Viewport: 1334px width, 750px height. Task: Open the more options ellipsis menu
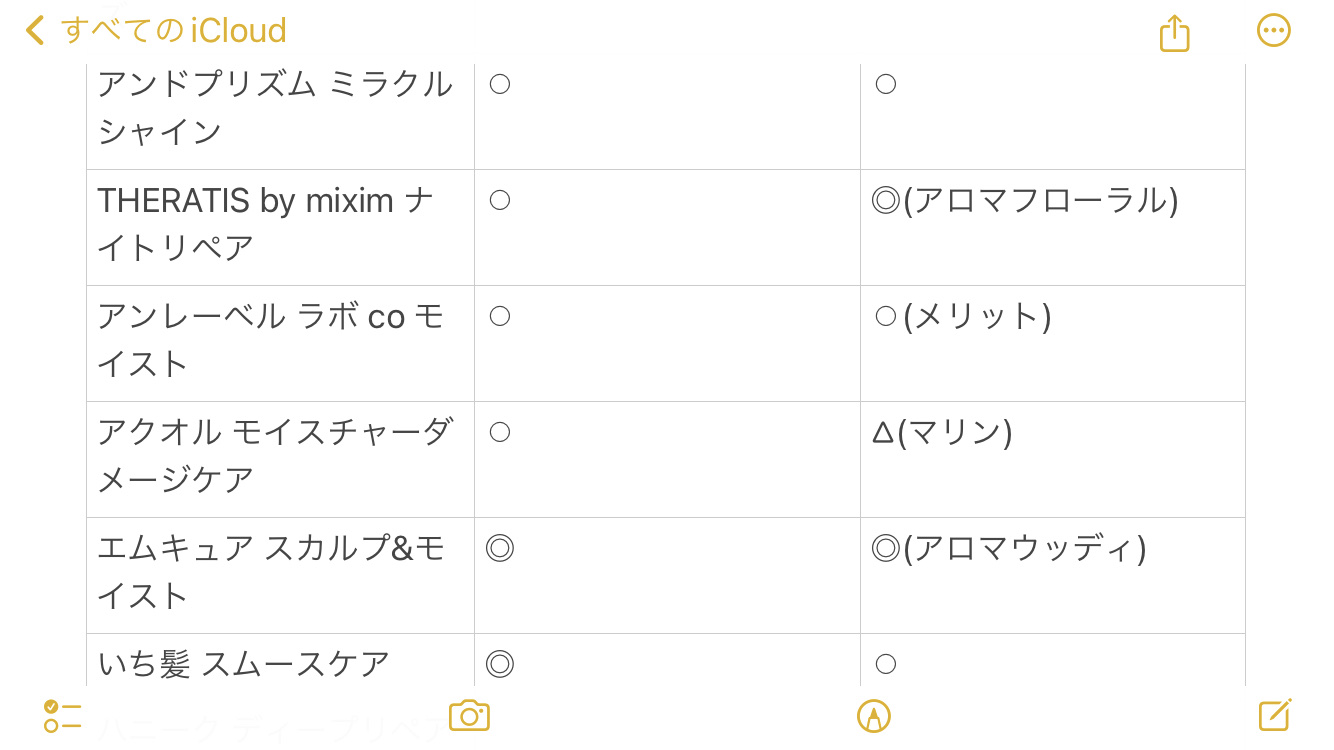[x=1273, y=30]
